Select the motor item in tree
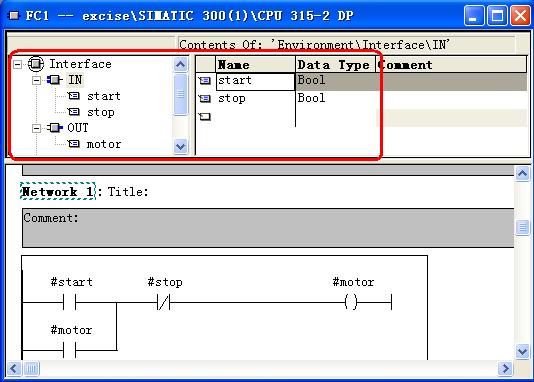This screenshot has height=382, width=534. (x=104, y=144)
